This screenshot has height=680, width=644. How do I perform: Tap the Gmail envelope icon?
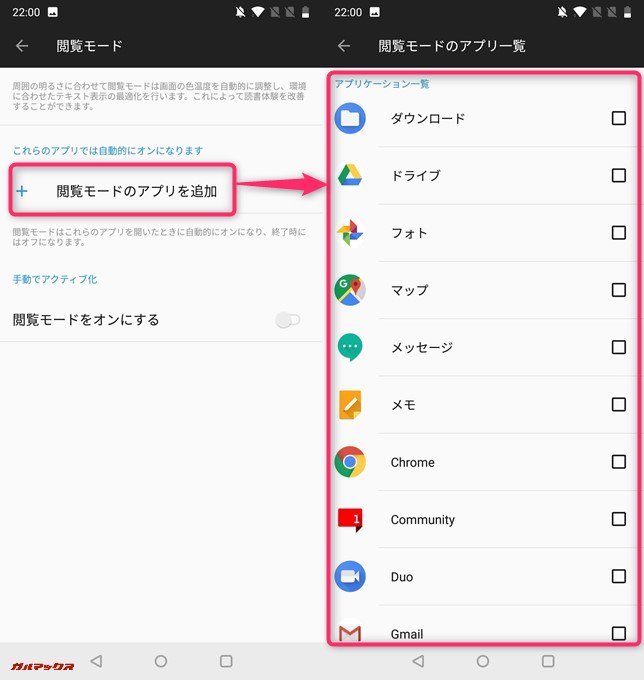[x=349, y=632]
